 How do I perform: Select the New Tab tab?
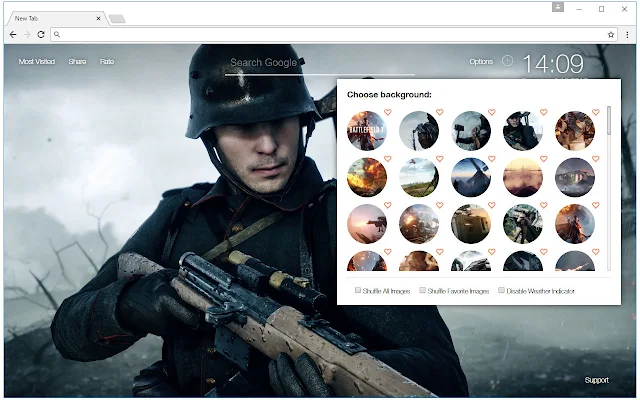(x=57, y=18)
